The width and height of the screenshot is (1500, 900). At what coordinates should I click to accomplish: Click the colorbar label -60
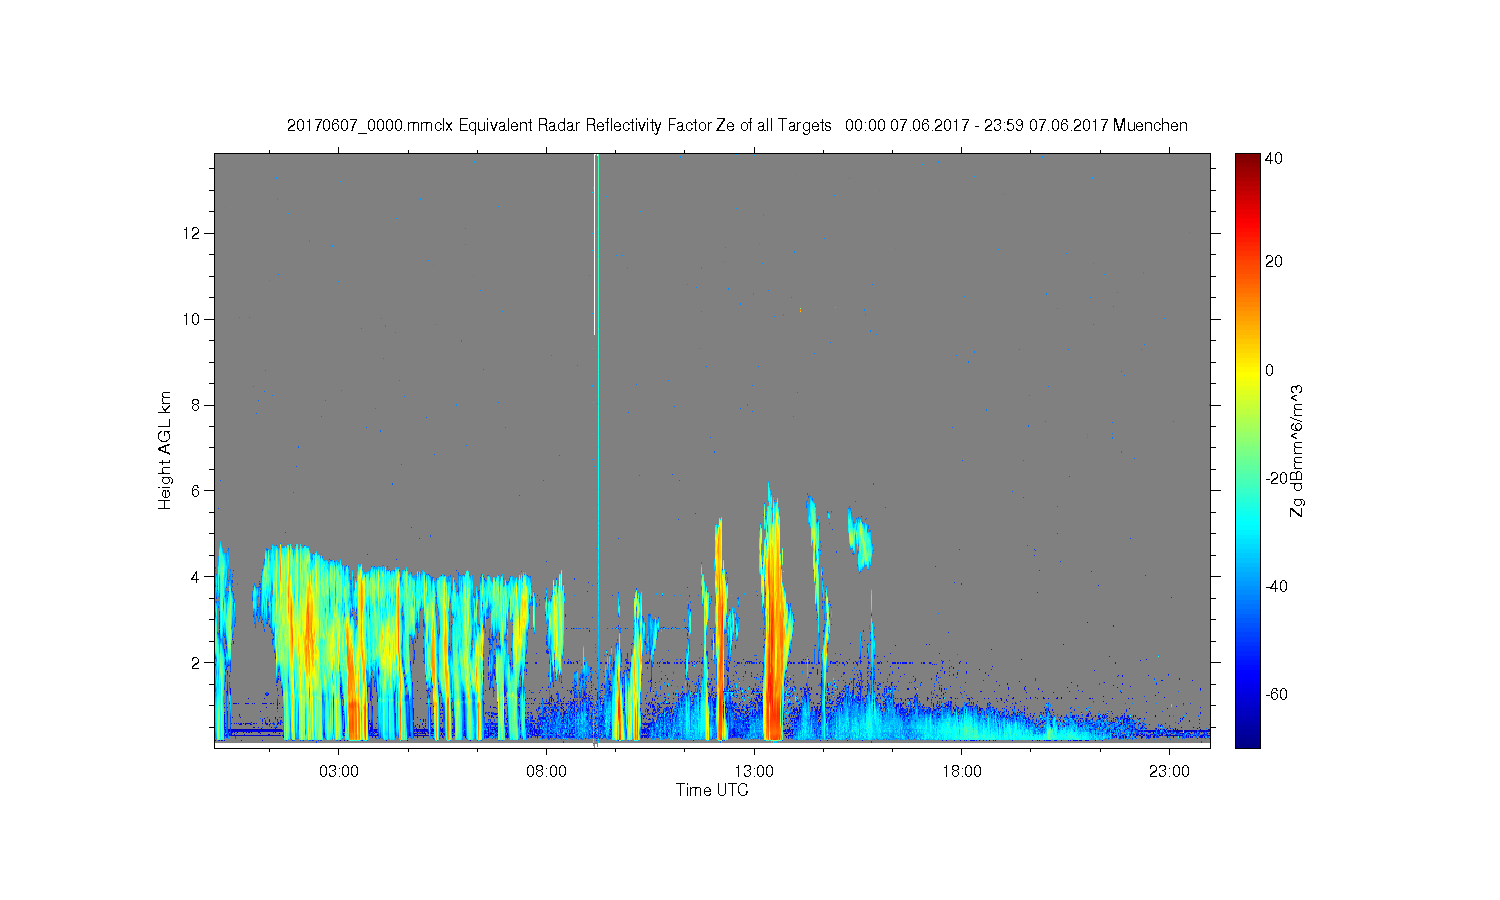[1276, 694]
